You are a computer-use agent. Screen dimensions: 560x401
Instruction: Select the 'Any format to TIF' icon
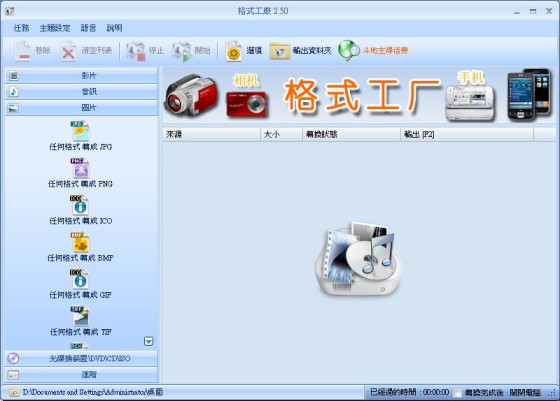click(x=80, y=316)
